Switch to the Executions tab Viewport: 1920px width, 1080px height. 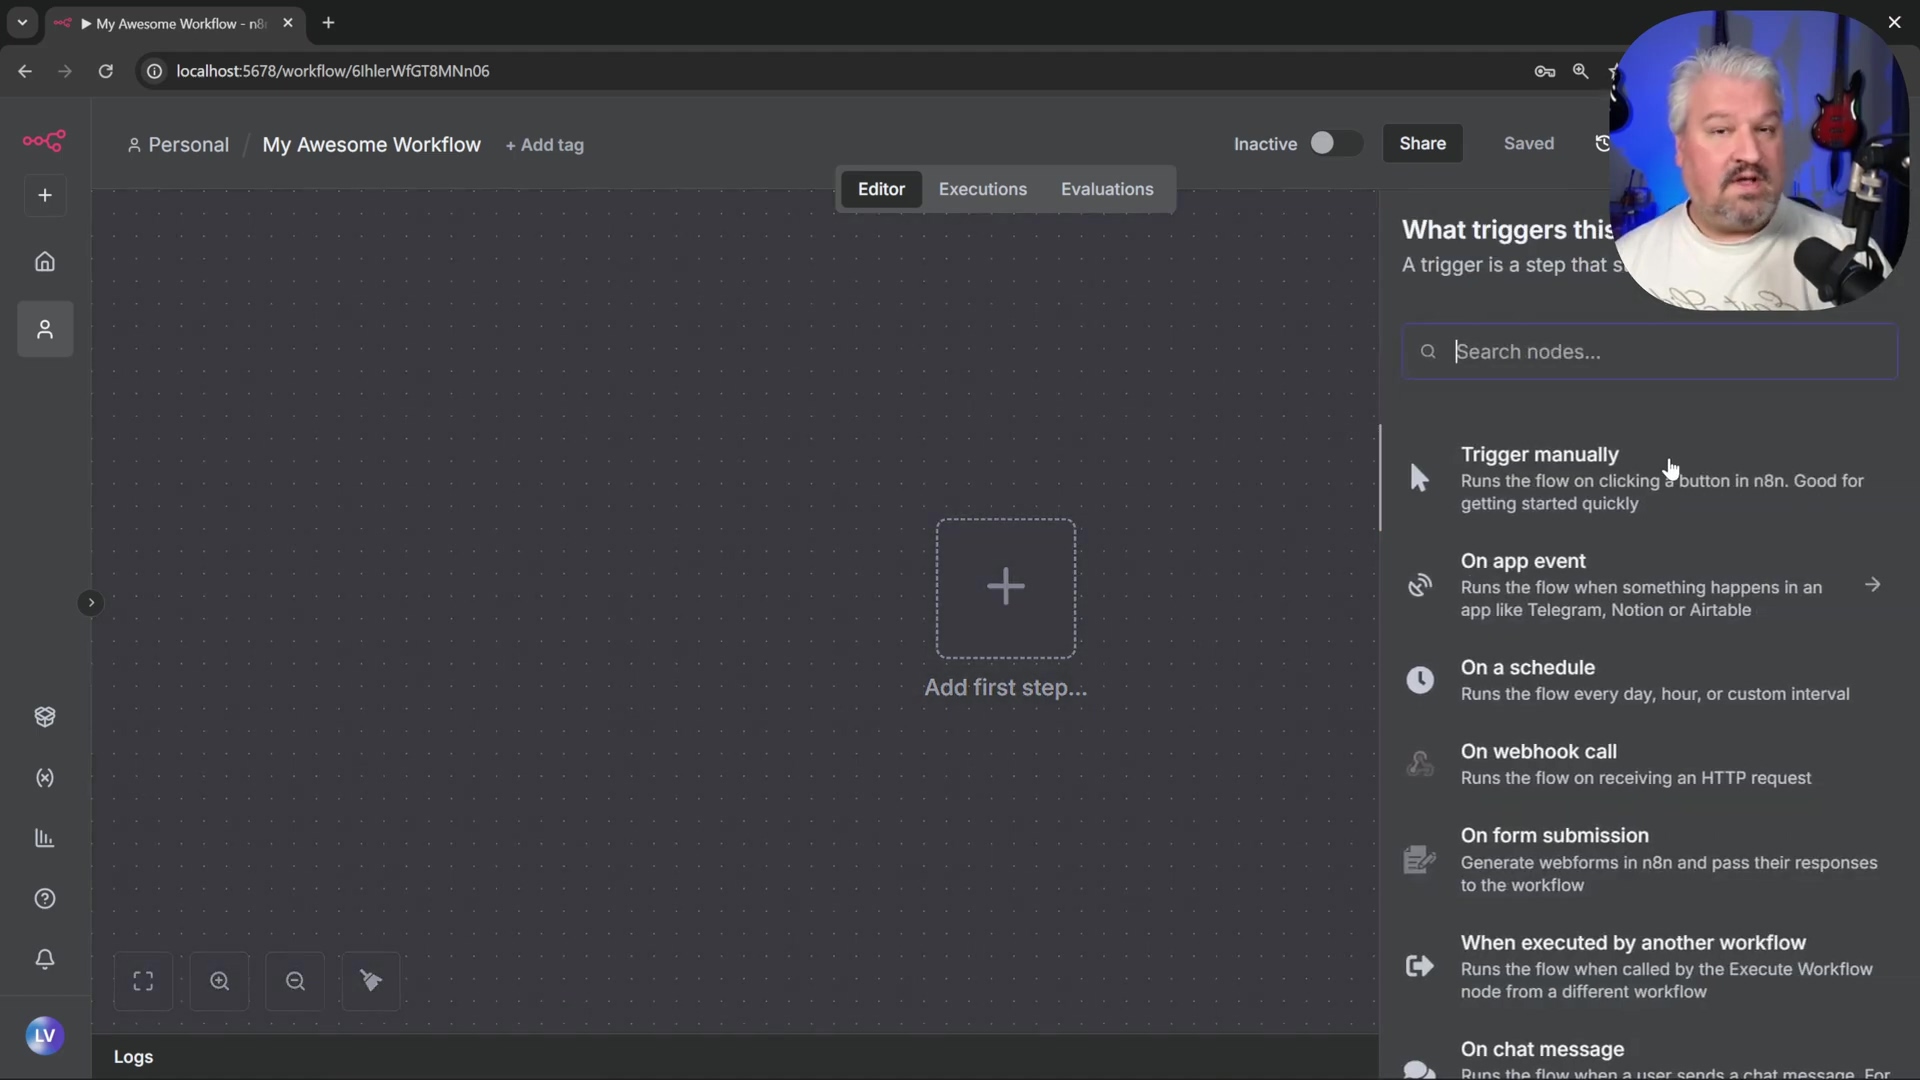tap(982, 189)
